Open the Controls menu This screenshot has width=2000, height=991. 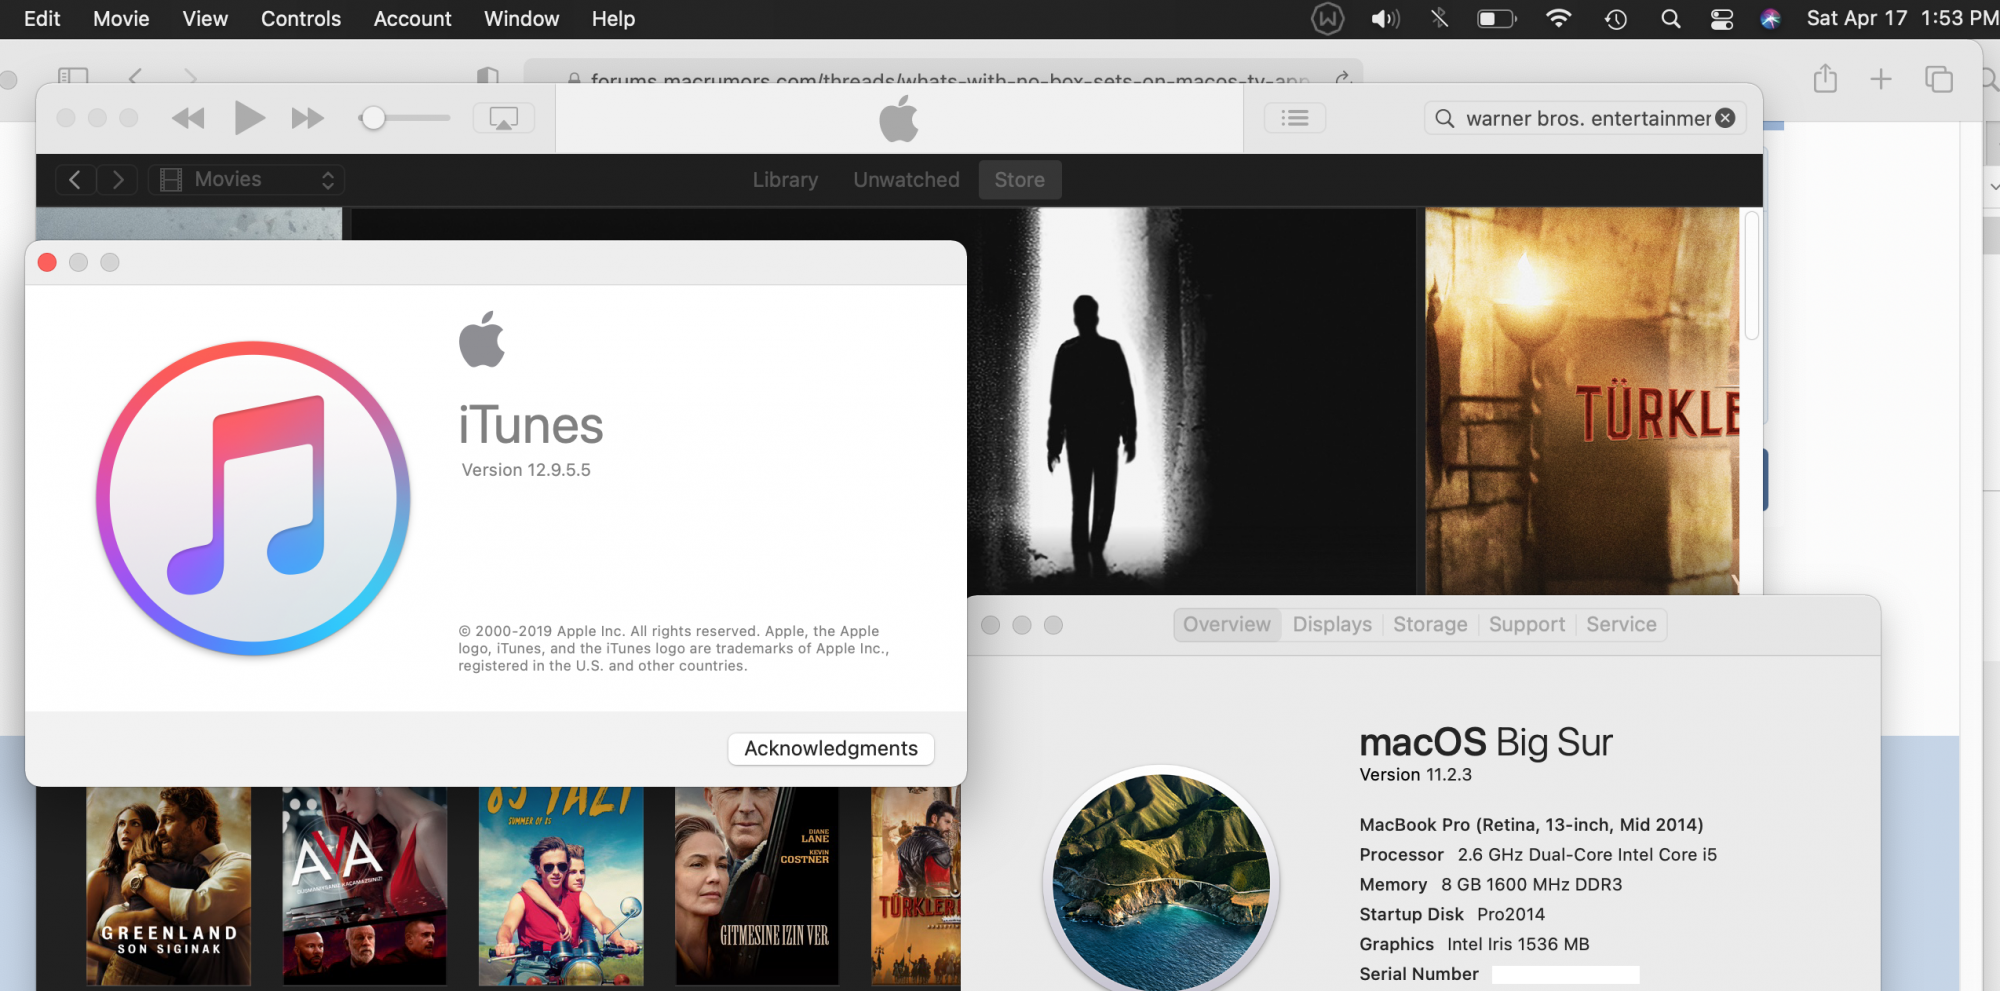(x=301, y=19)
